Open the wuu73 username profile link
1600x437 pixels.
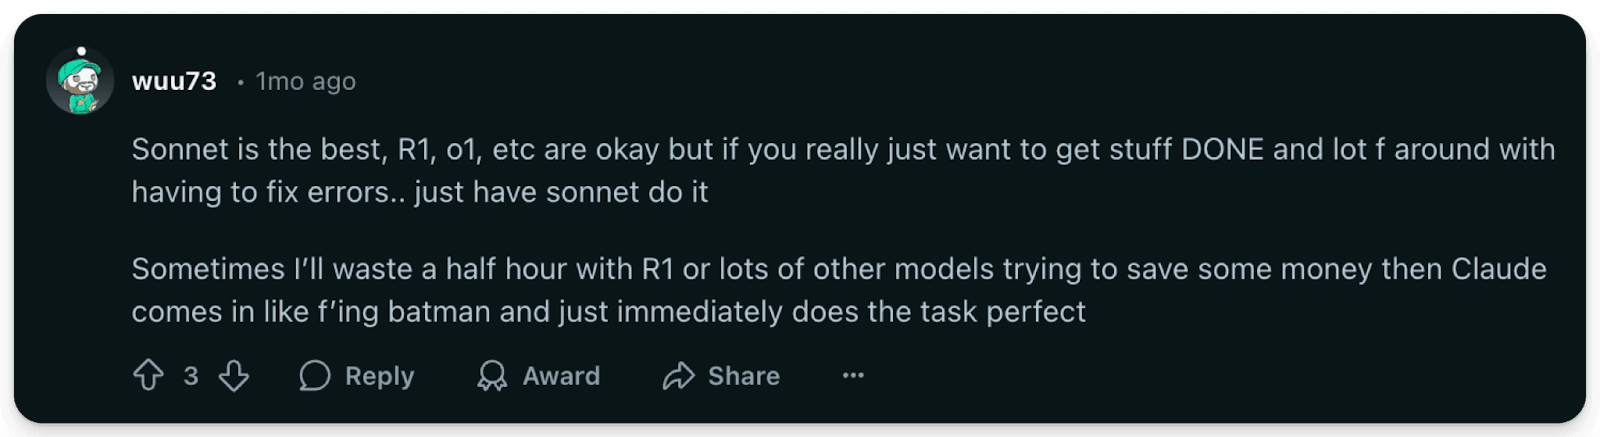pos(174,81)
